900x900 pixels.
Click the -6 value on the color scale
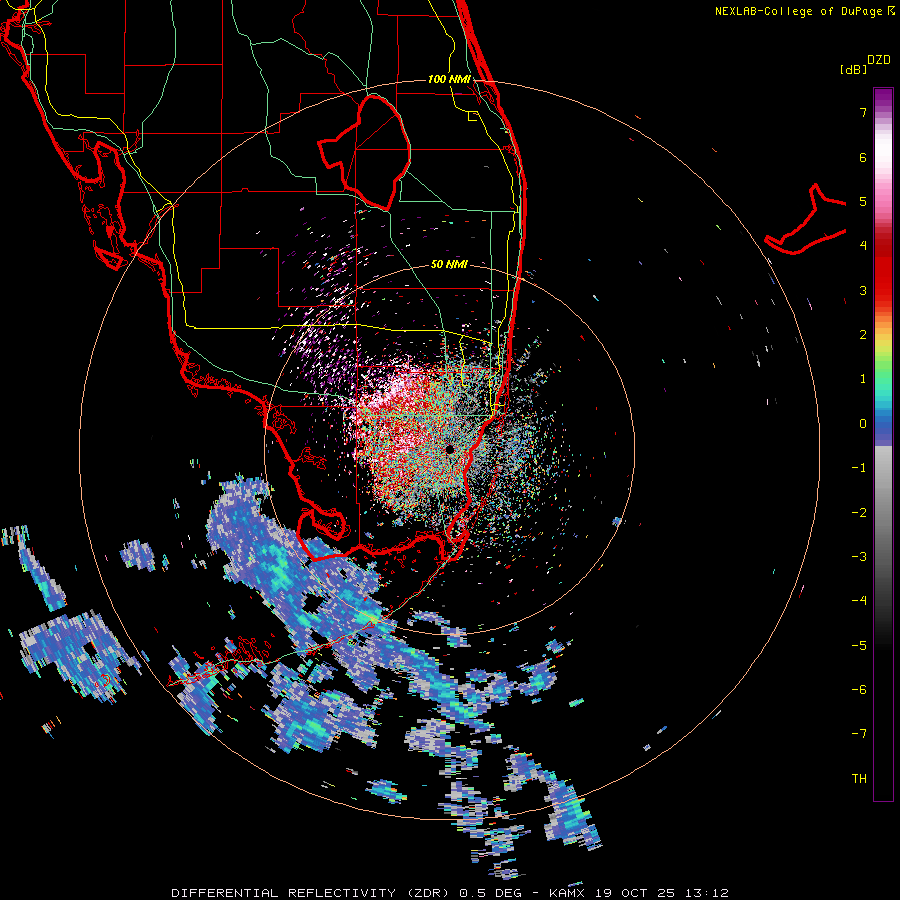coord(859,689)
